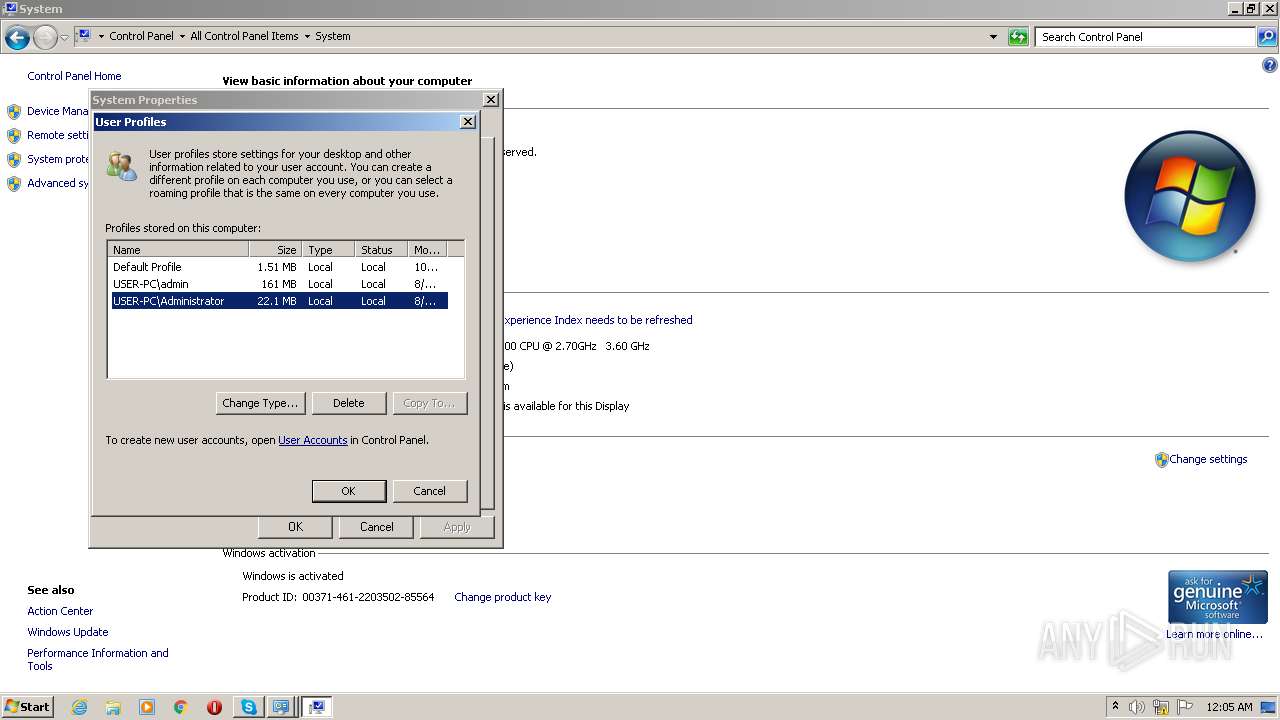Open the volume speaker tray icon
Viewport: 1280px width, 720px height.
1137,707
